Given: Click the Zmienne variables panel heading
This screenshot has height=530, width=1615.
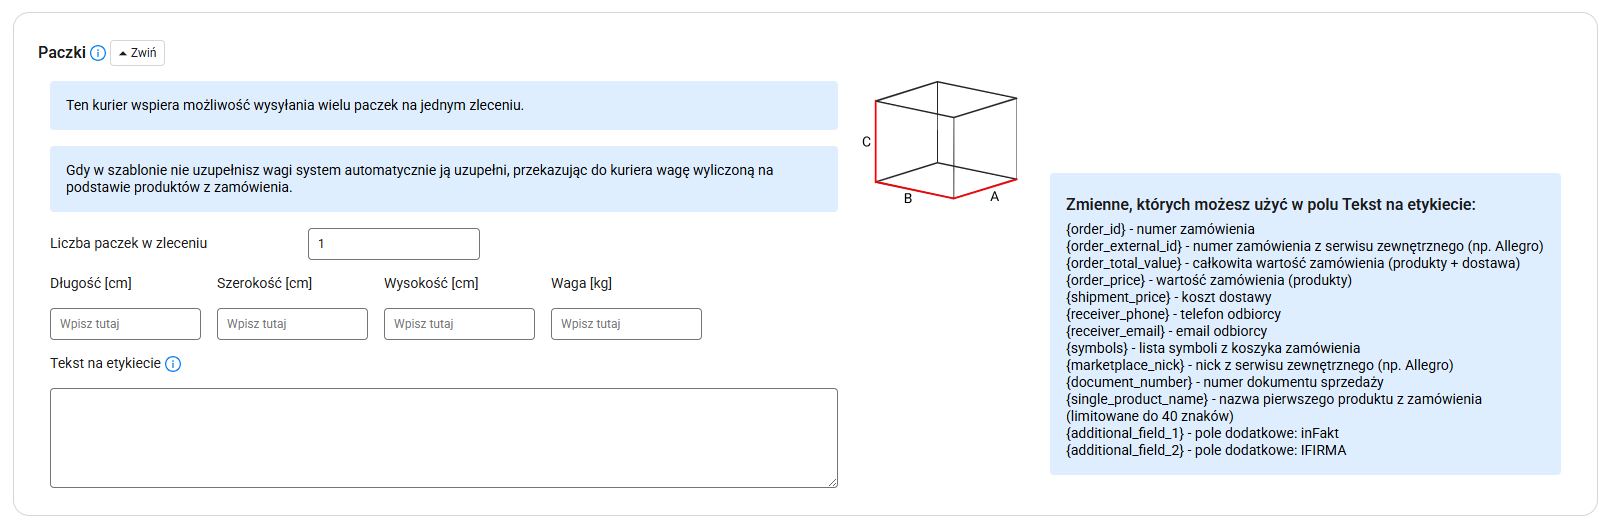Looking at the screenshot, I should 1271,205.
